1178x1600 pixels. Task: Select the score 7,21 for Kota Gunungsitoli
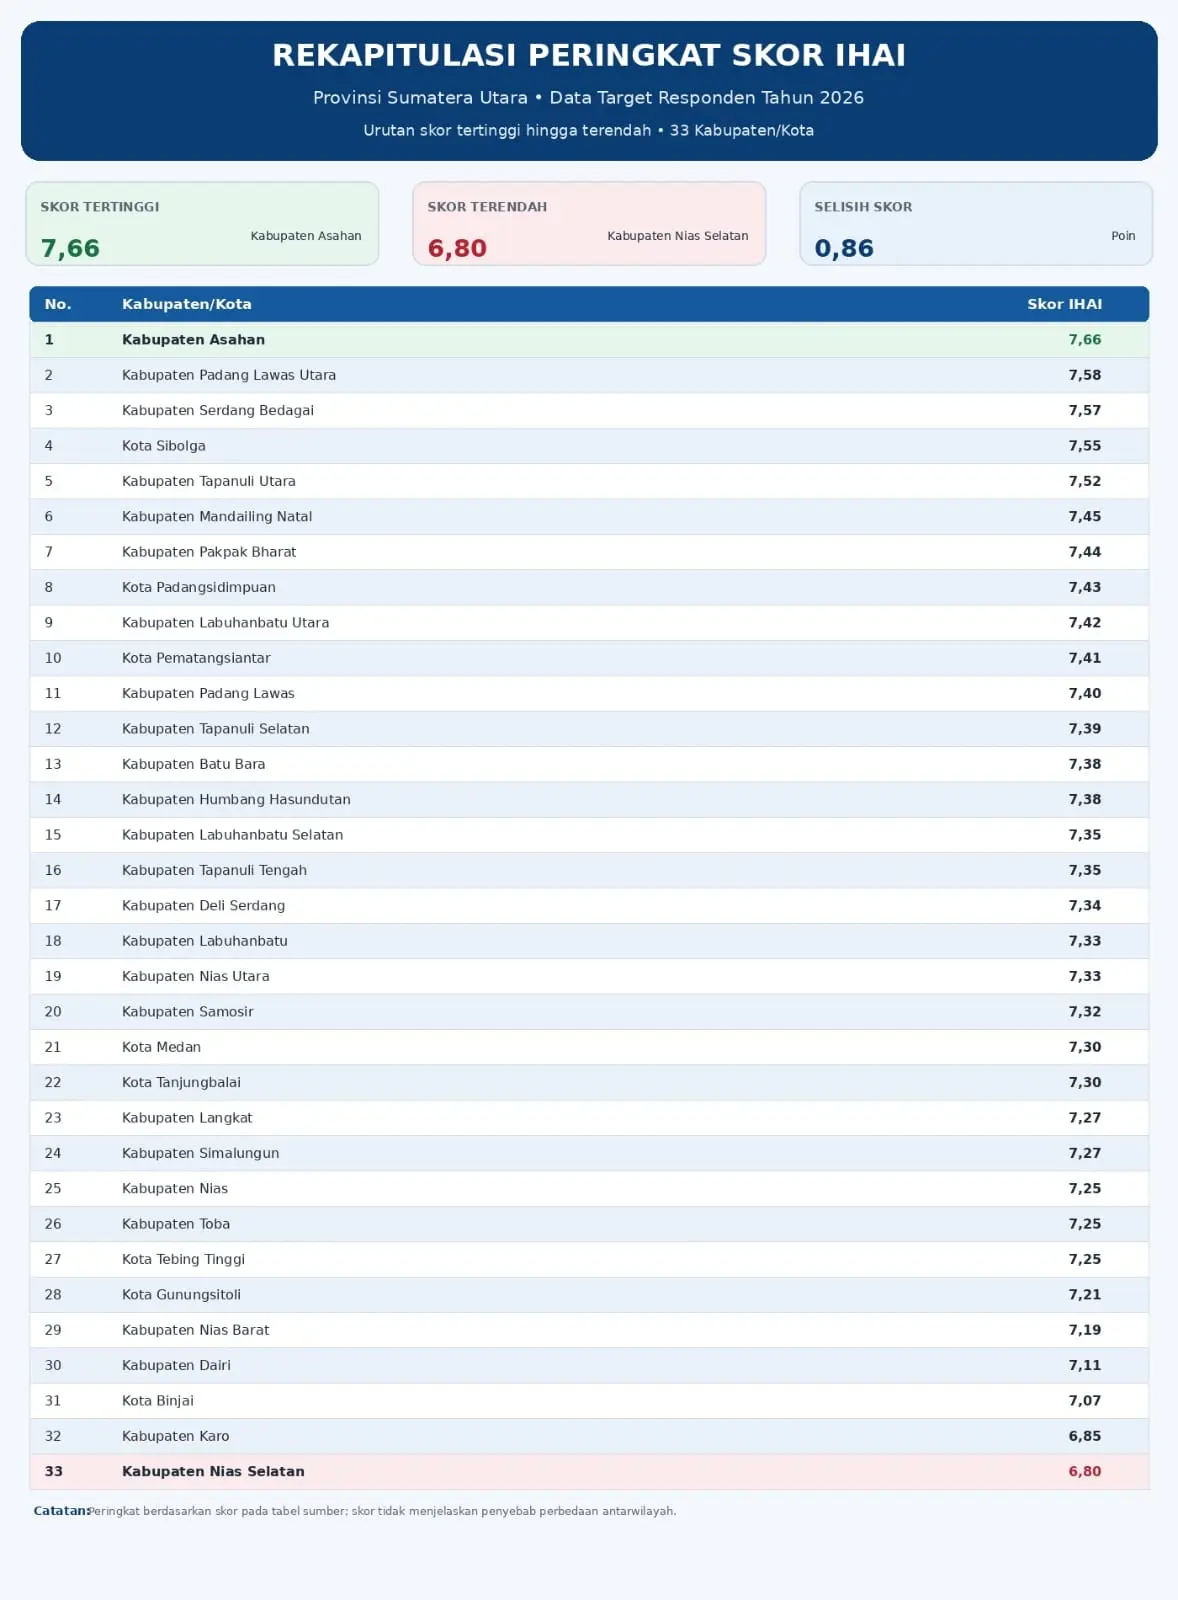1084,1294
